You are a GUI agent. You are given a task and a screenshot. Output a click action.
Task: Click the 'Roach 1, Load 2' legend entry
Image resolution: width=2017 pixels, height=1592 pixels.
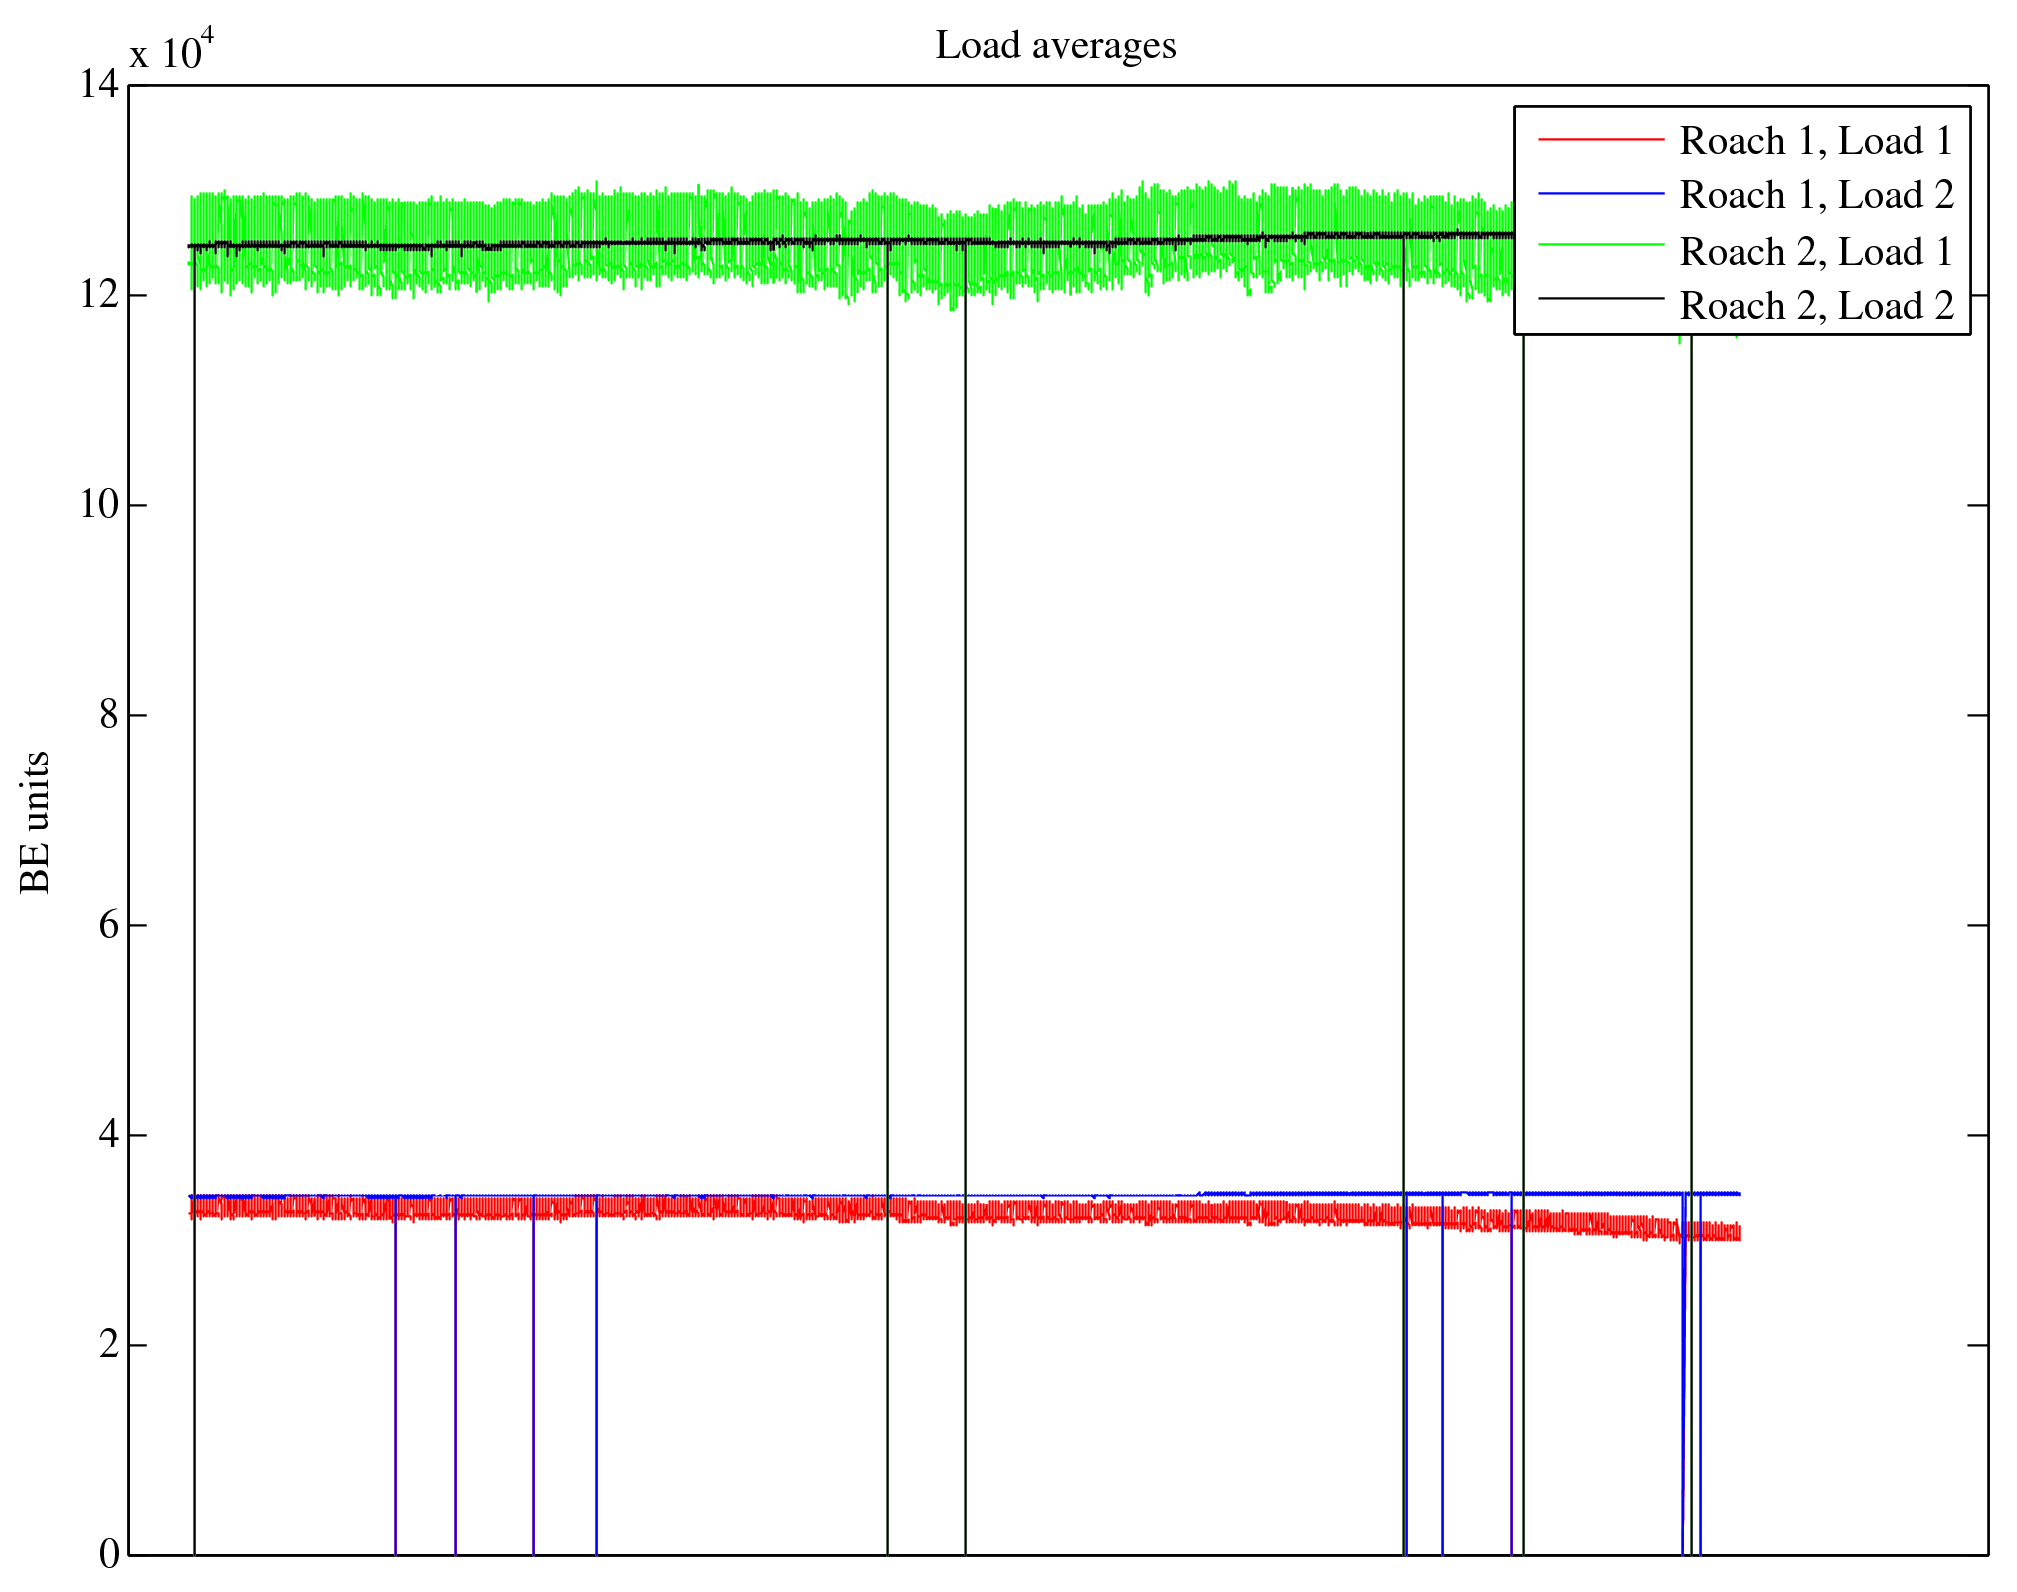click(x=1815, y=195)
